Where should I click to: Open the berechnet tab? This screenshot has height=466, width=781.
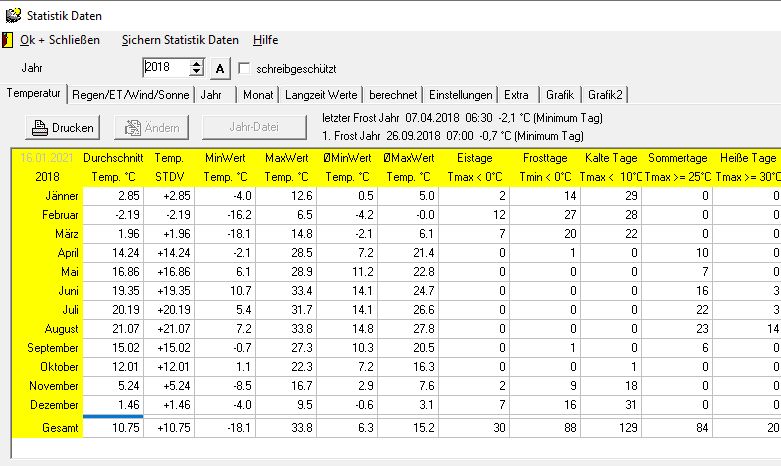[393, 95]
